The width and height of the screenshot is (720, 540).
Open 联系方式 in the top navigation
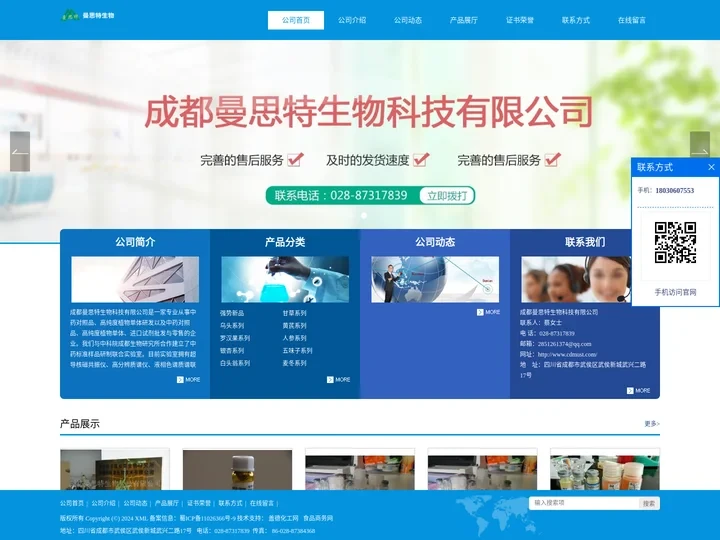coord(576,20)
